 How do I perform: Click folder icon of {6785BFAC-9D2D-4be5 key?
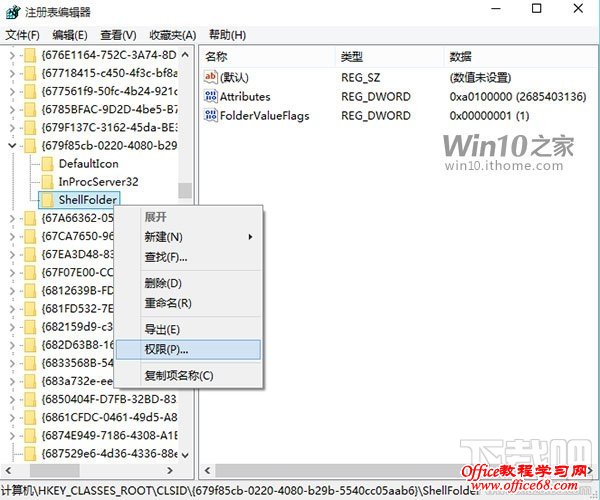click(30, 109)
